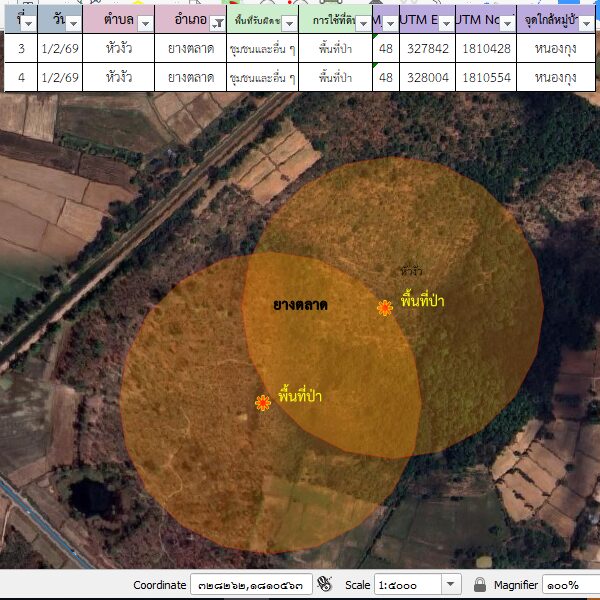Expand the วัน column filter arrow

pos(74,22)
